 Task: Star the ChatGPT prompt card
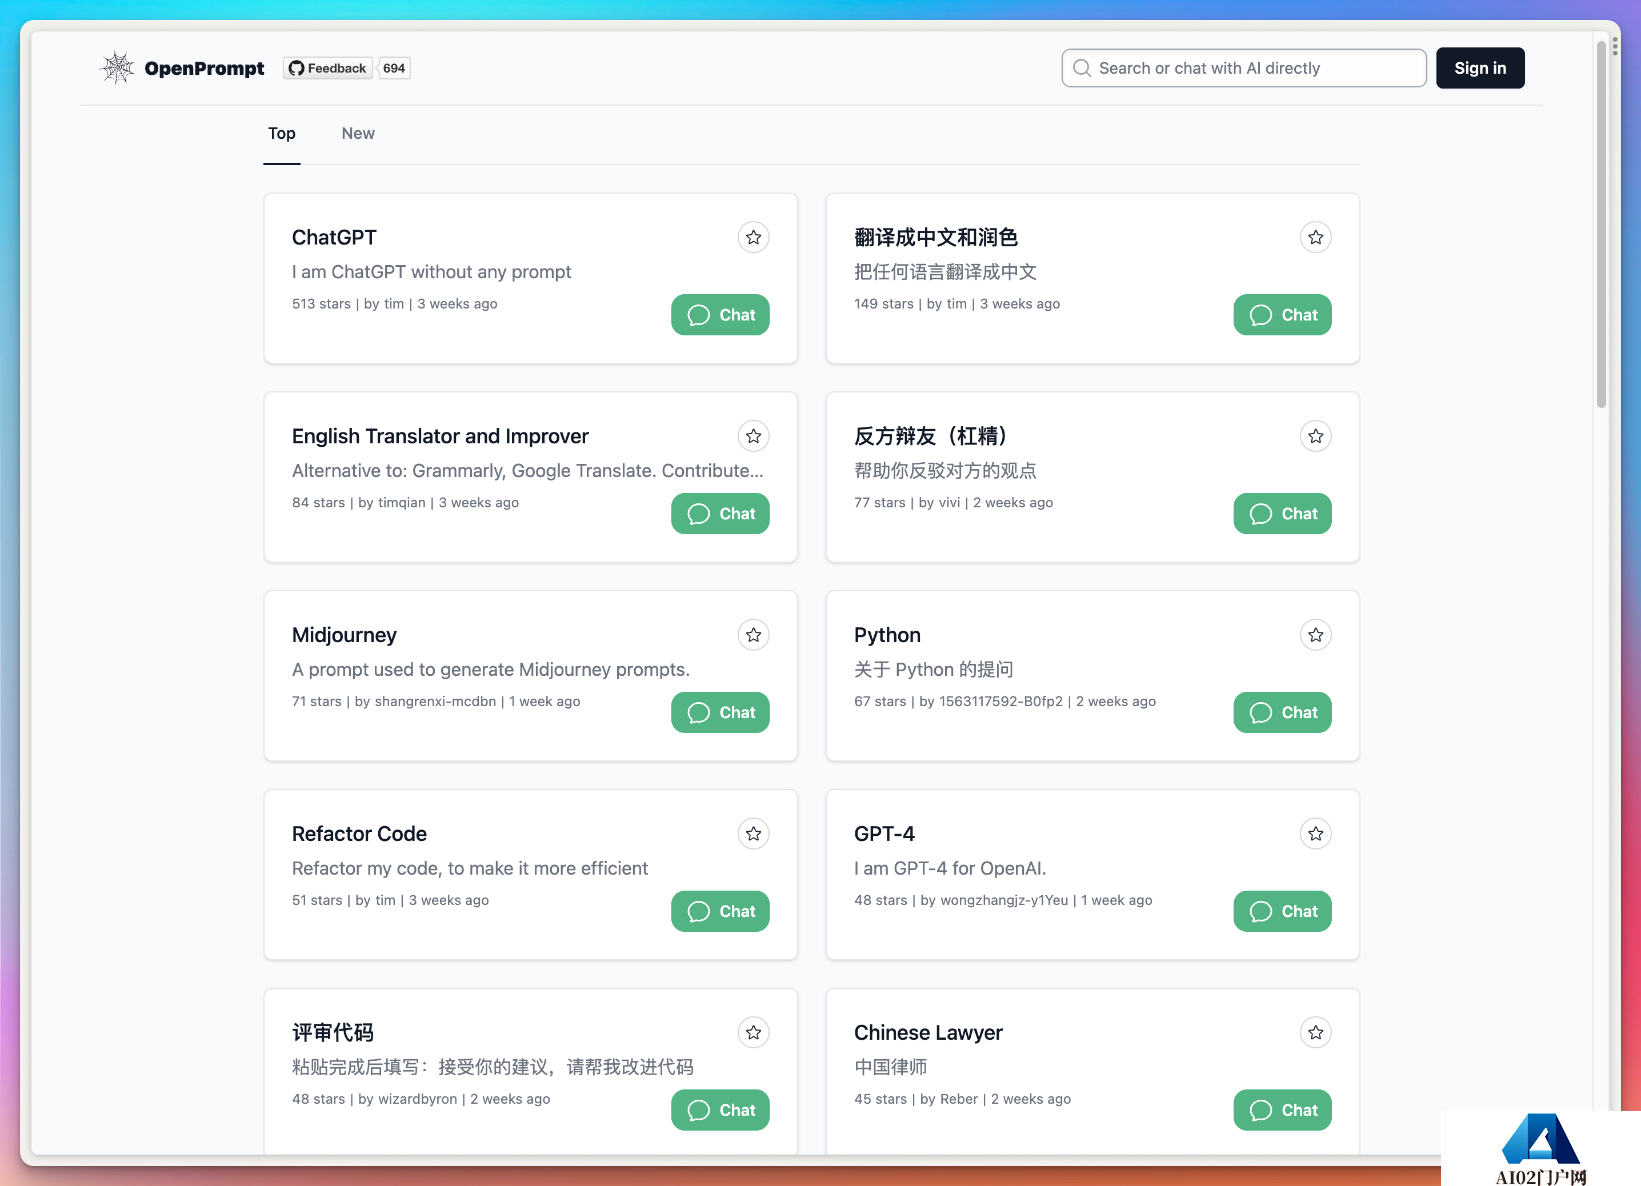753,237
